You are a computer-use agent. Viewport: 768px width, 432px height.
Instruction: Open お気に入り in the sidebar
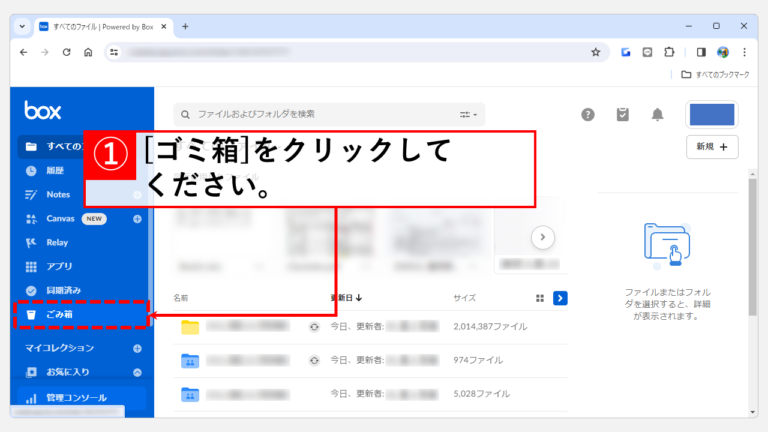(68, 372)
